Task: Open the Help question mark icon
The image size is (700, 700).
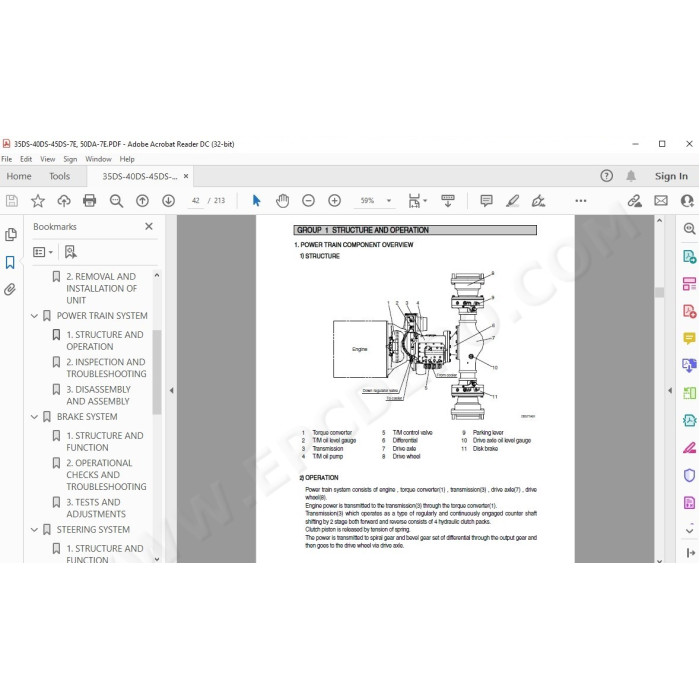Action: (606, 176)
